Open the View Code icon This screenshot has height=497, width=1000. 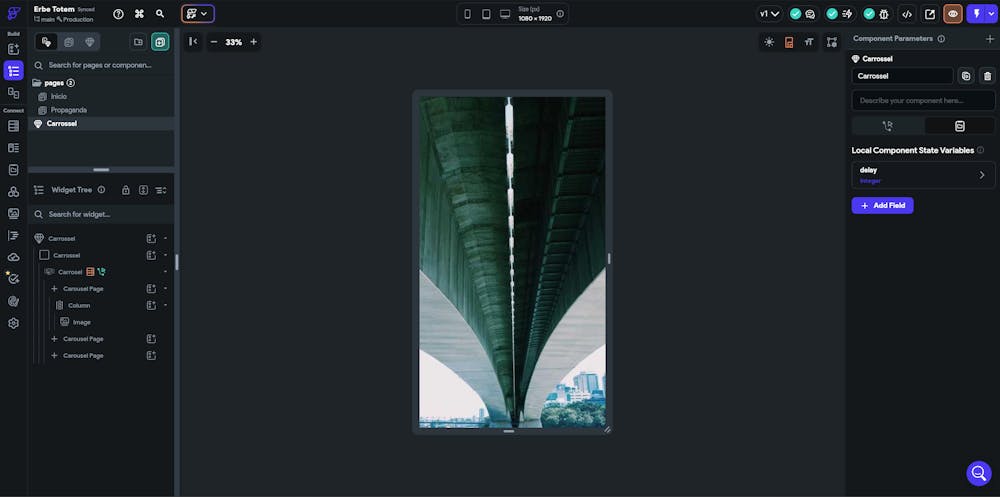[x=907, y=14]
